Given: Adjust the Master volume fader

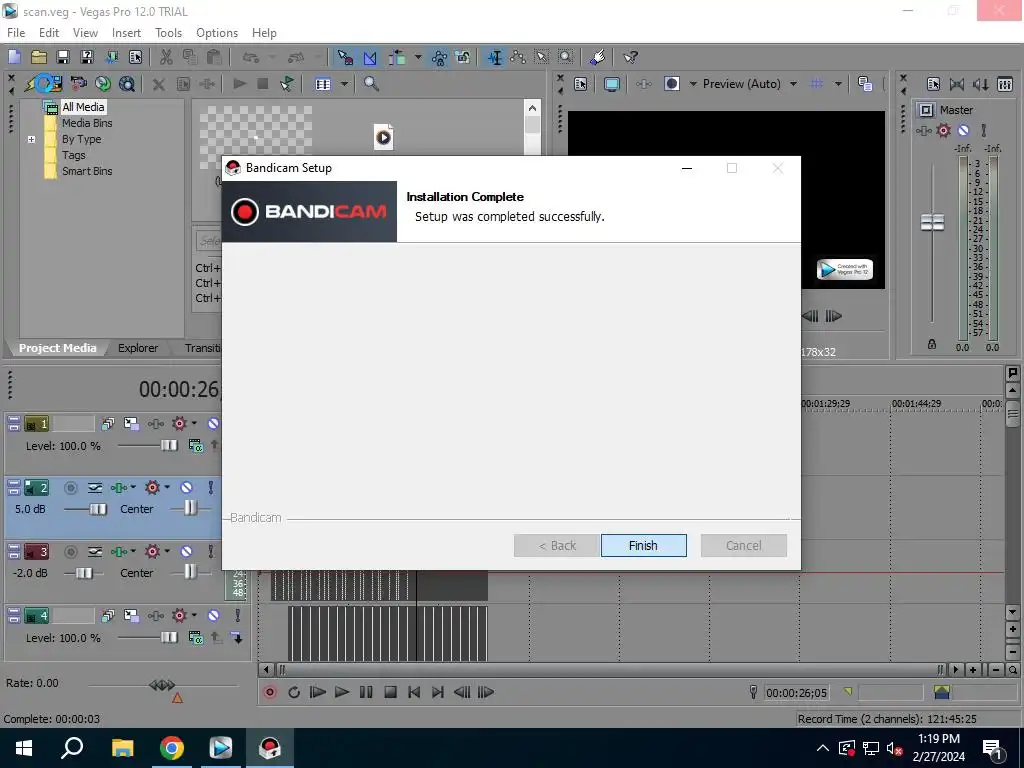Looking at the screenshot, I should tap(932, 223).
